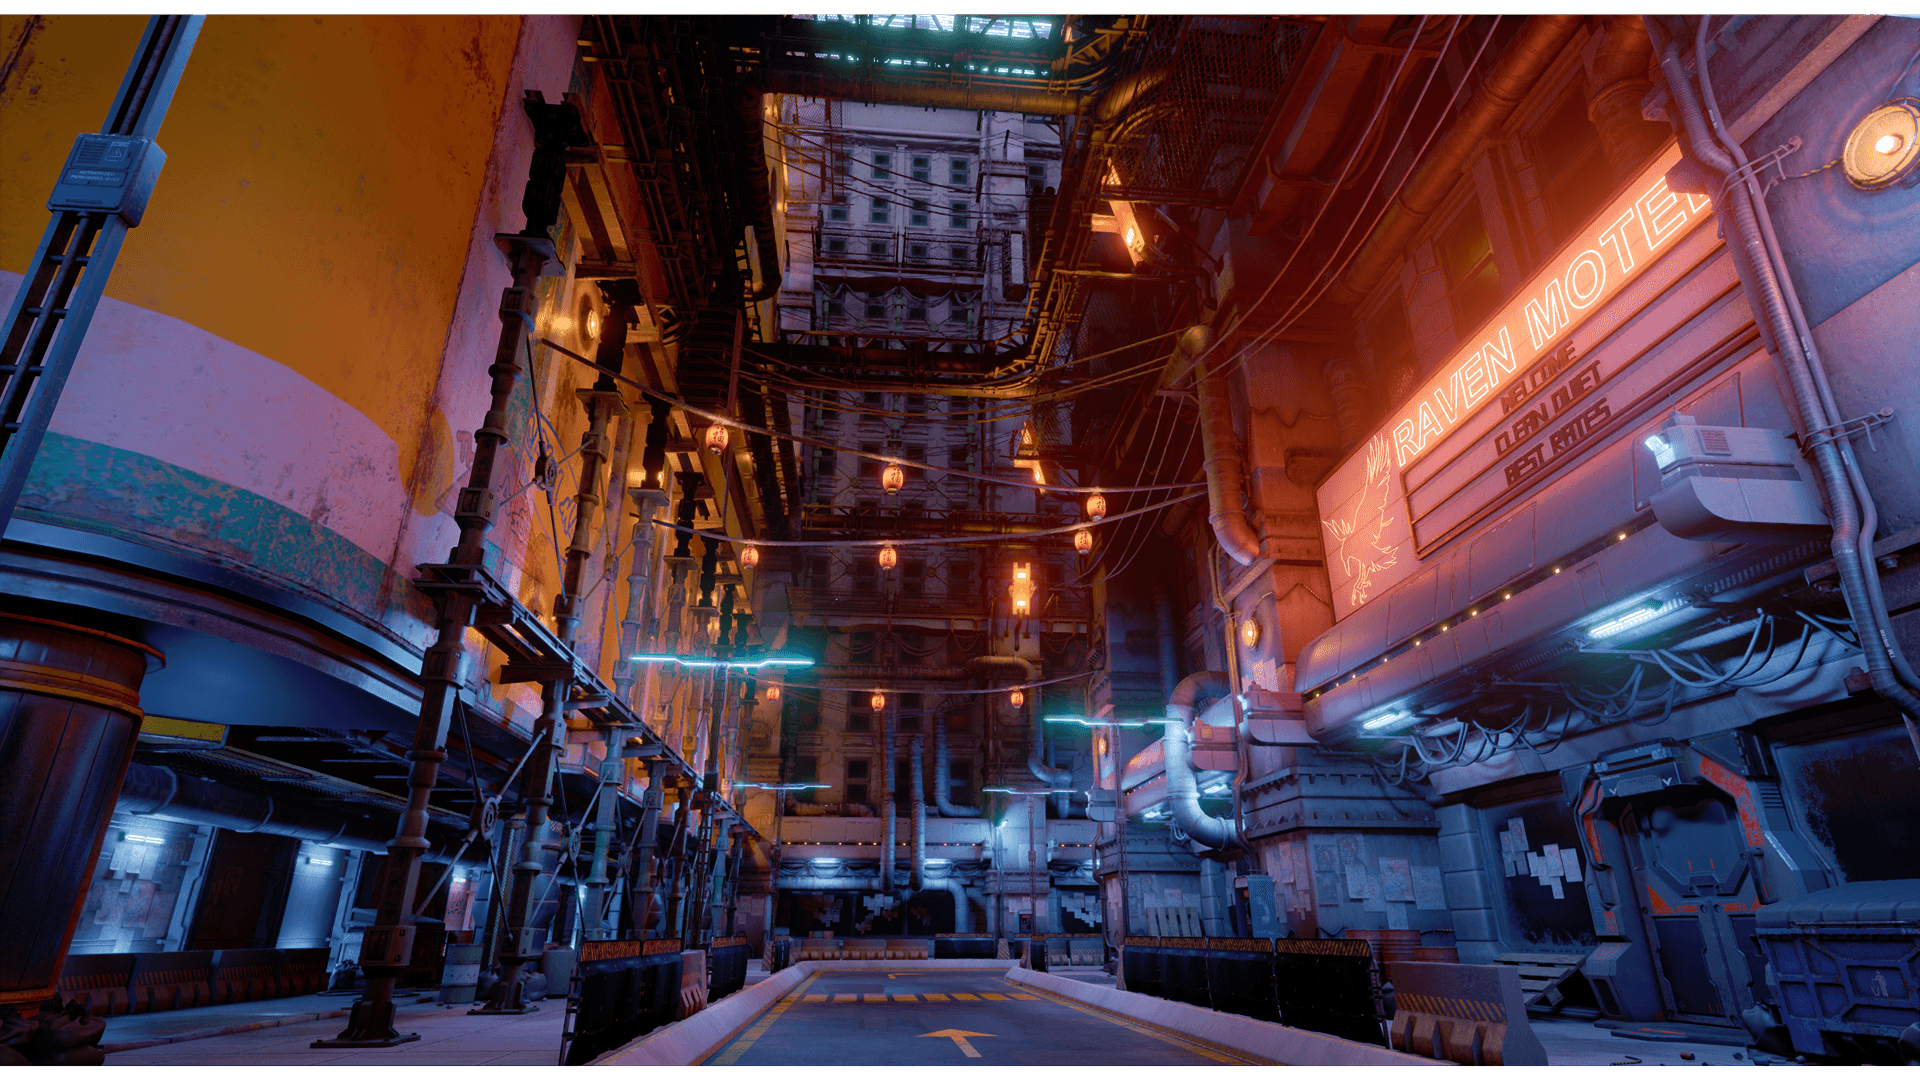Click the RAVEN MOTEL neon sign text

[1551, 319]
